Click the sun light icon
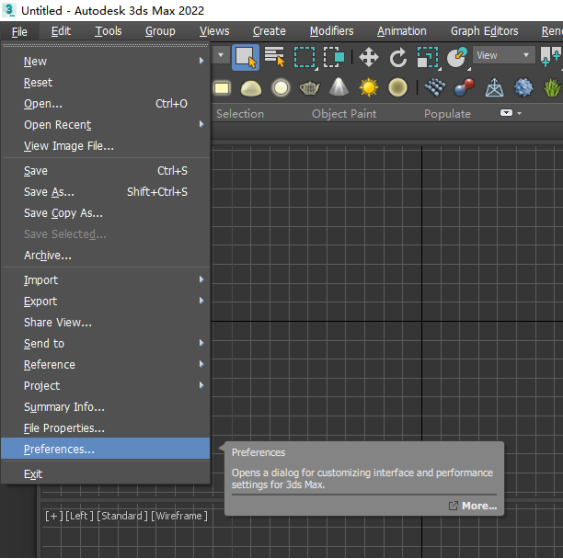Screen dimensions: 563x559 368,88
